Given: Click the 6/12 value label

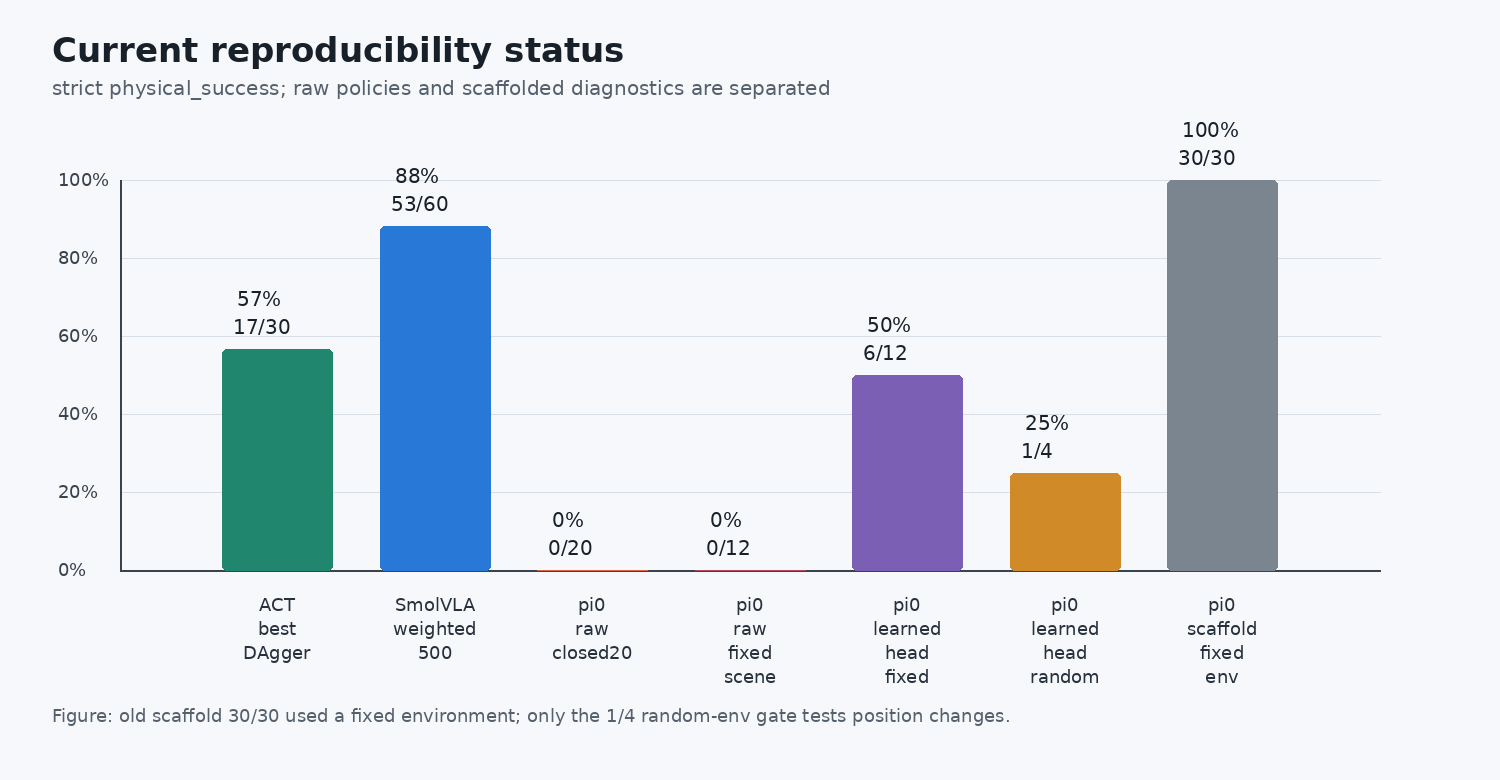Looking at the screenshot, I should [x=885, y=354].
